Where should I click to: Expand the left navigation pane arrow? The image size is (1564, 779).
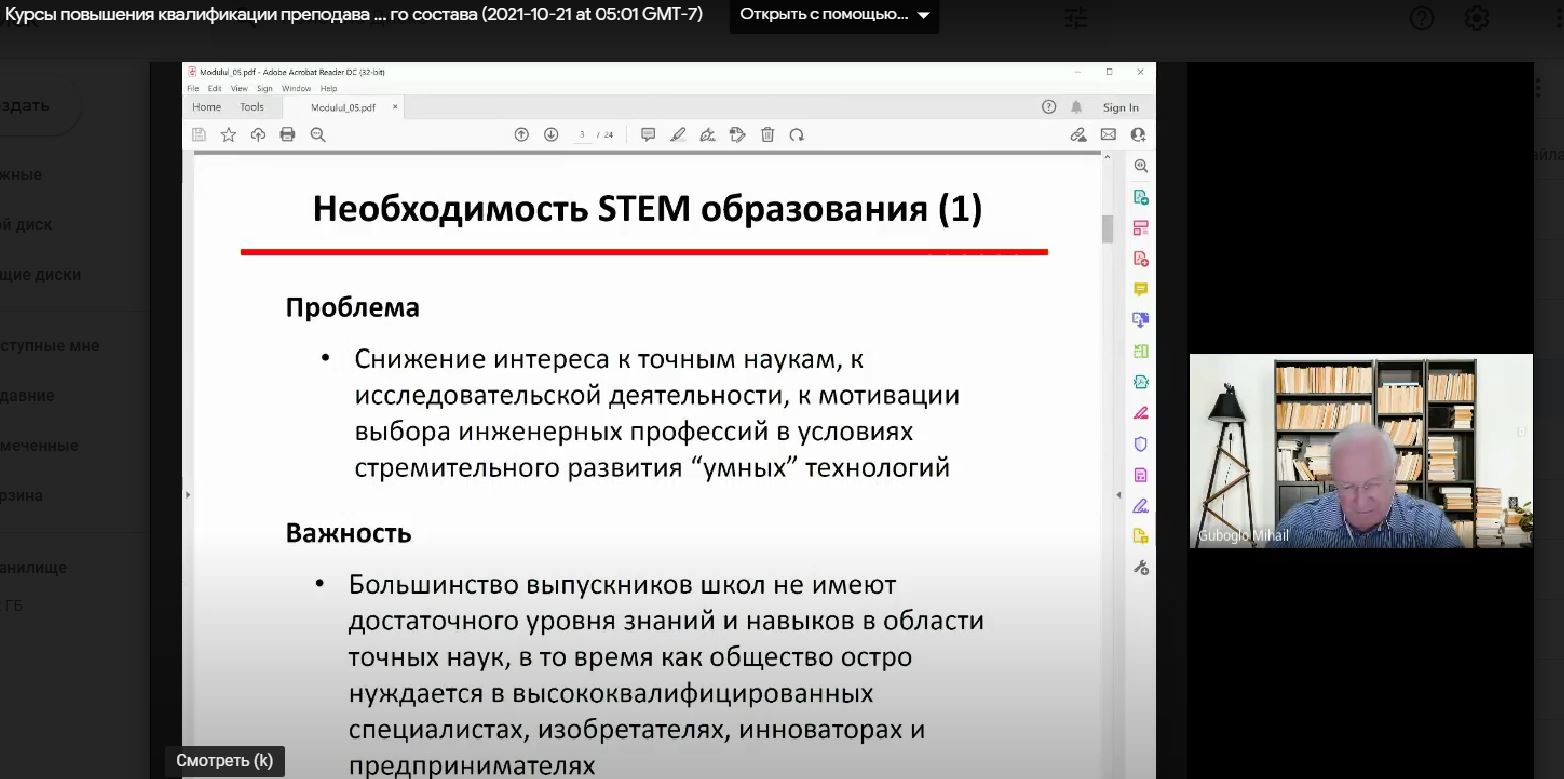188,495
